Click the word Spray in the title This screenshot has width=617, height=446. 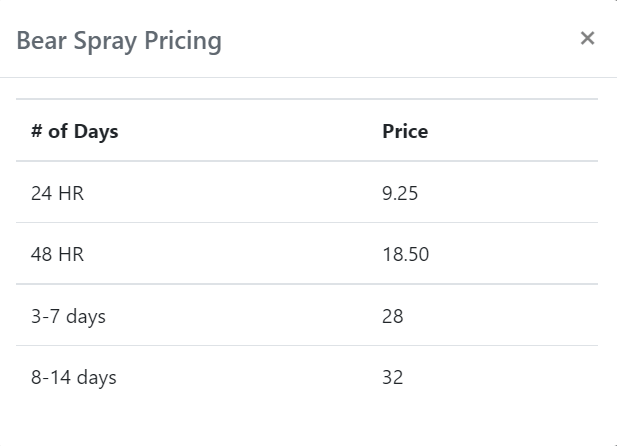coord(105,42)
